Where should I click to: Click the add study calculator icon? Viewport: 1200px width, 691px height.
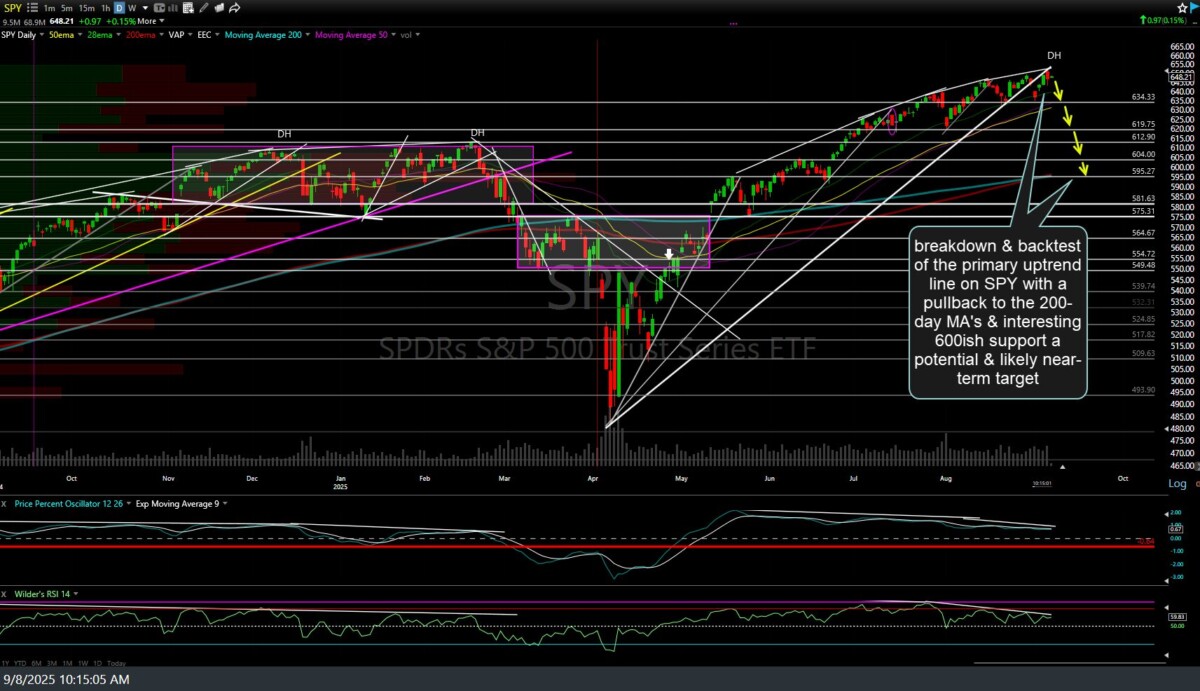click(x=188, y=7)
